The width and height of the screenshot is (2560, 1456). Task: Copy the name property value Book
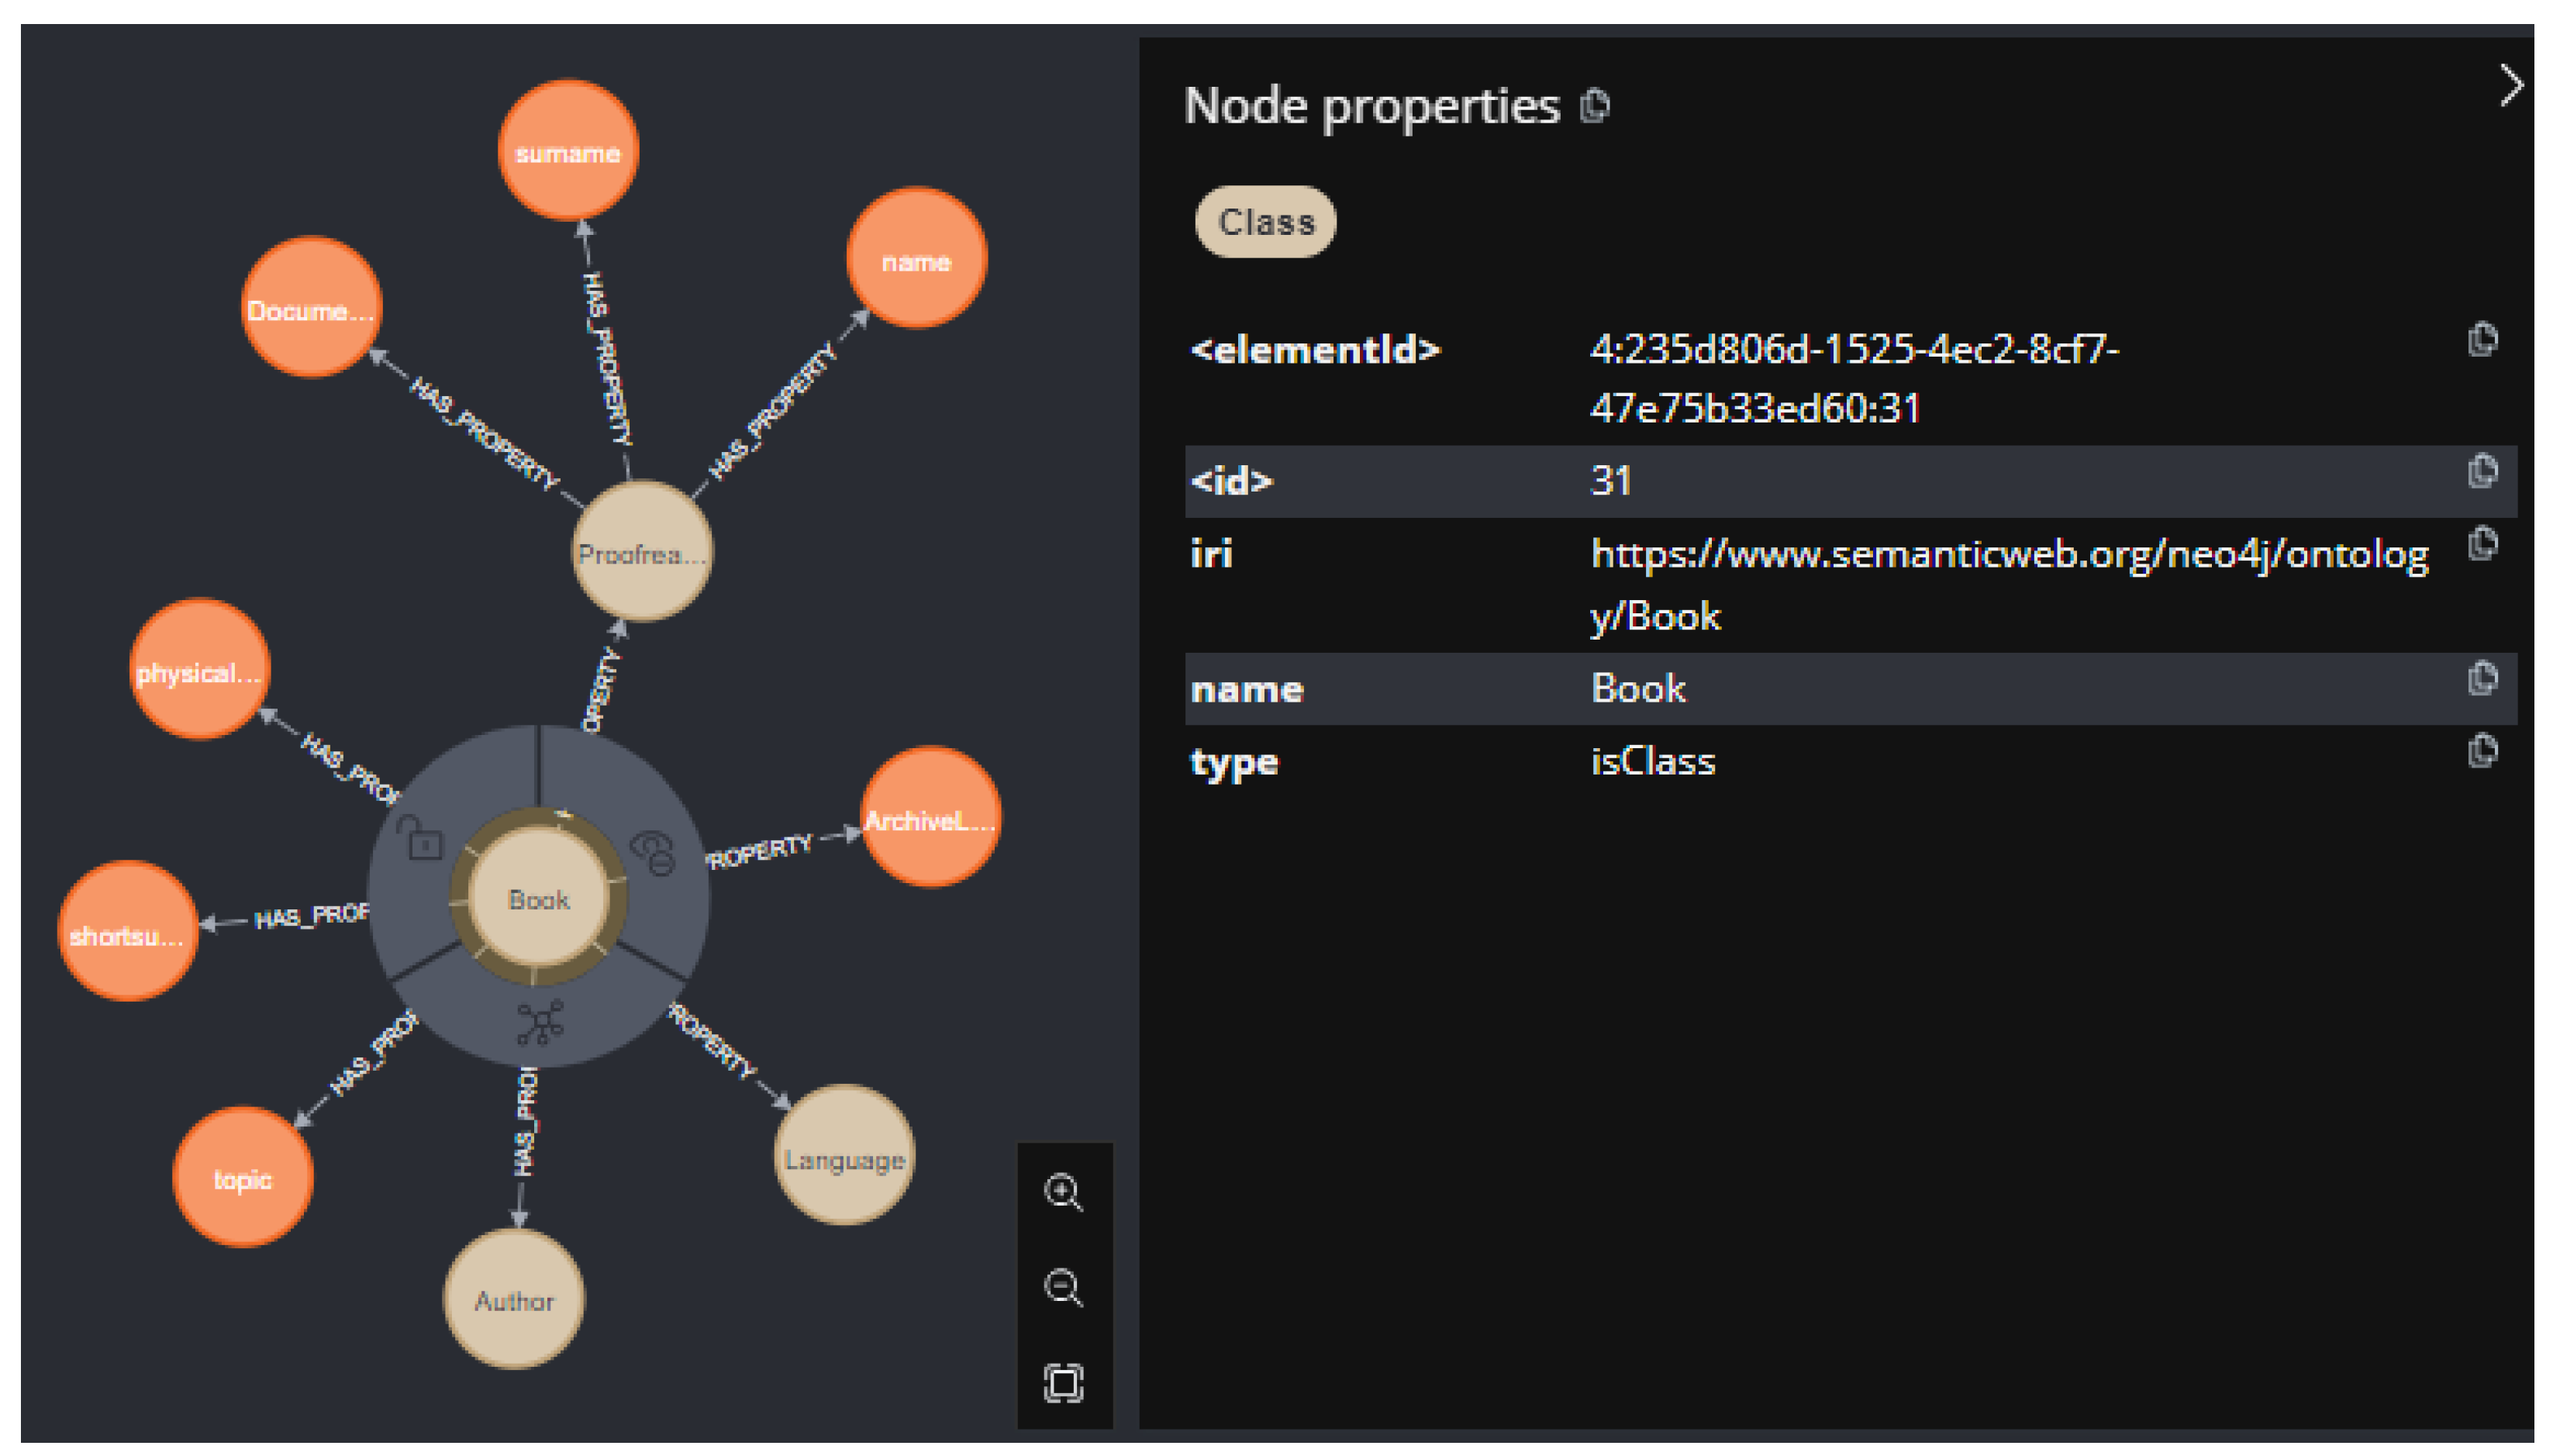click(x=2482, y=679)
